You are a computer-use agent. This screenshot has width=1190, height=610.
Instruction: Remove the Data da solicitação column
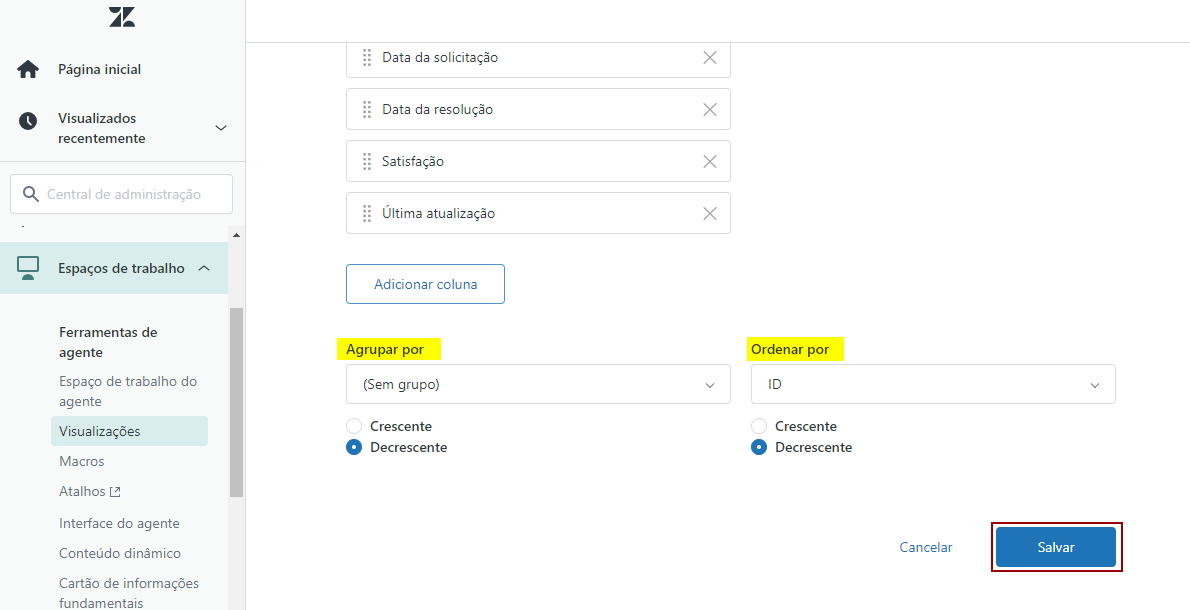710,58
